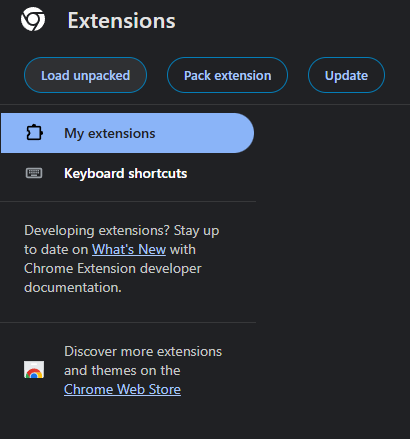
Task: Load an unpacked extension
Action: pyautogui.click(x=85, y=75)
